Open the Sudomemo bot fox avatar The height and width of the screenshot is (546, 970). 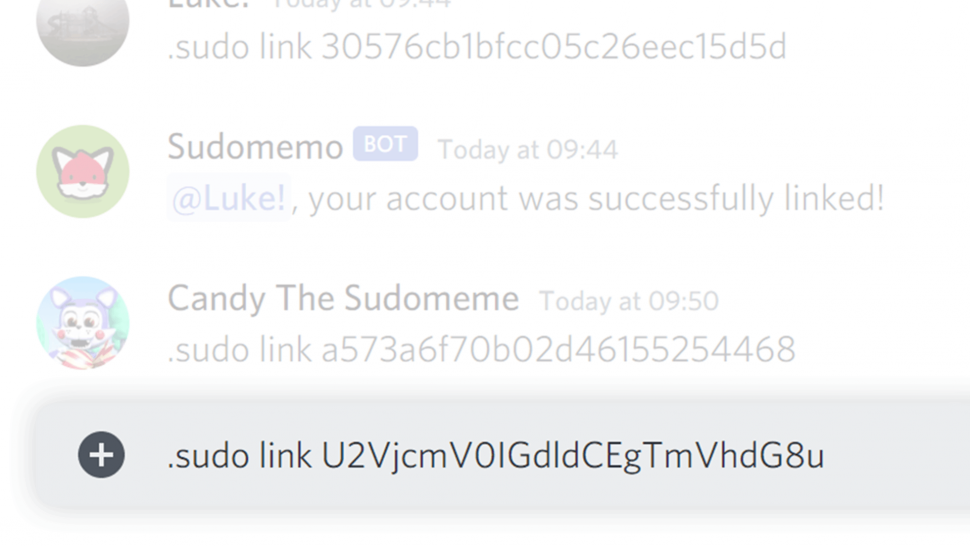coord(83,171)
